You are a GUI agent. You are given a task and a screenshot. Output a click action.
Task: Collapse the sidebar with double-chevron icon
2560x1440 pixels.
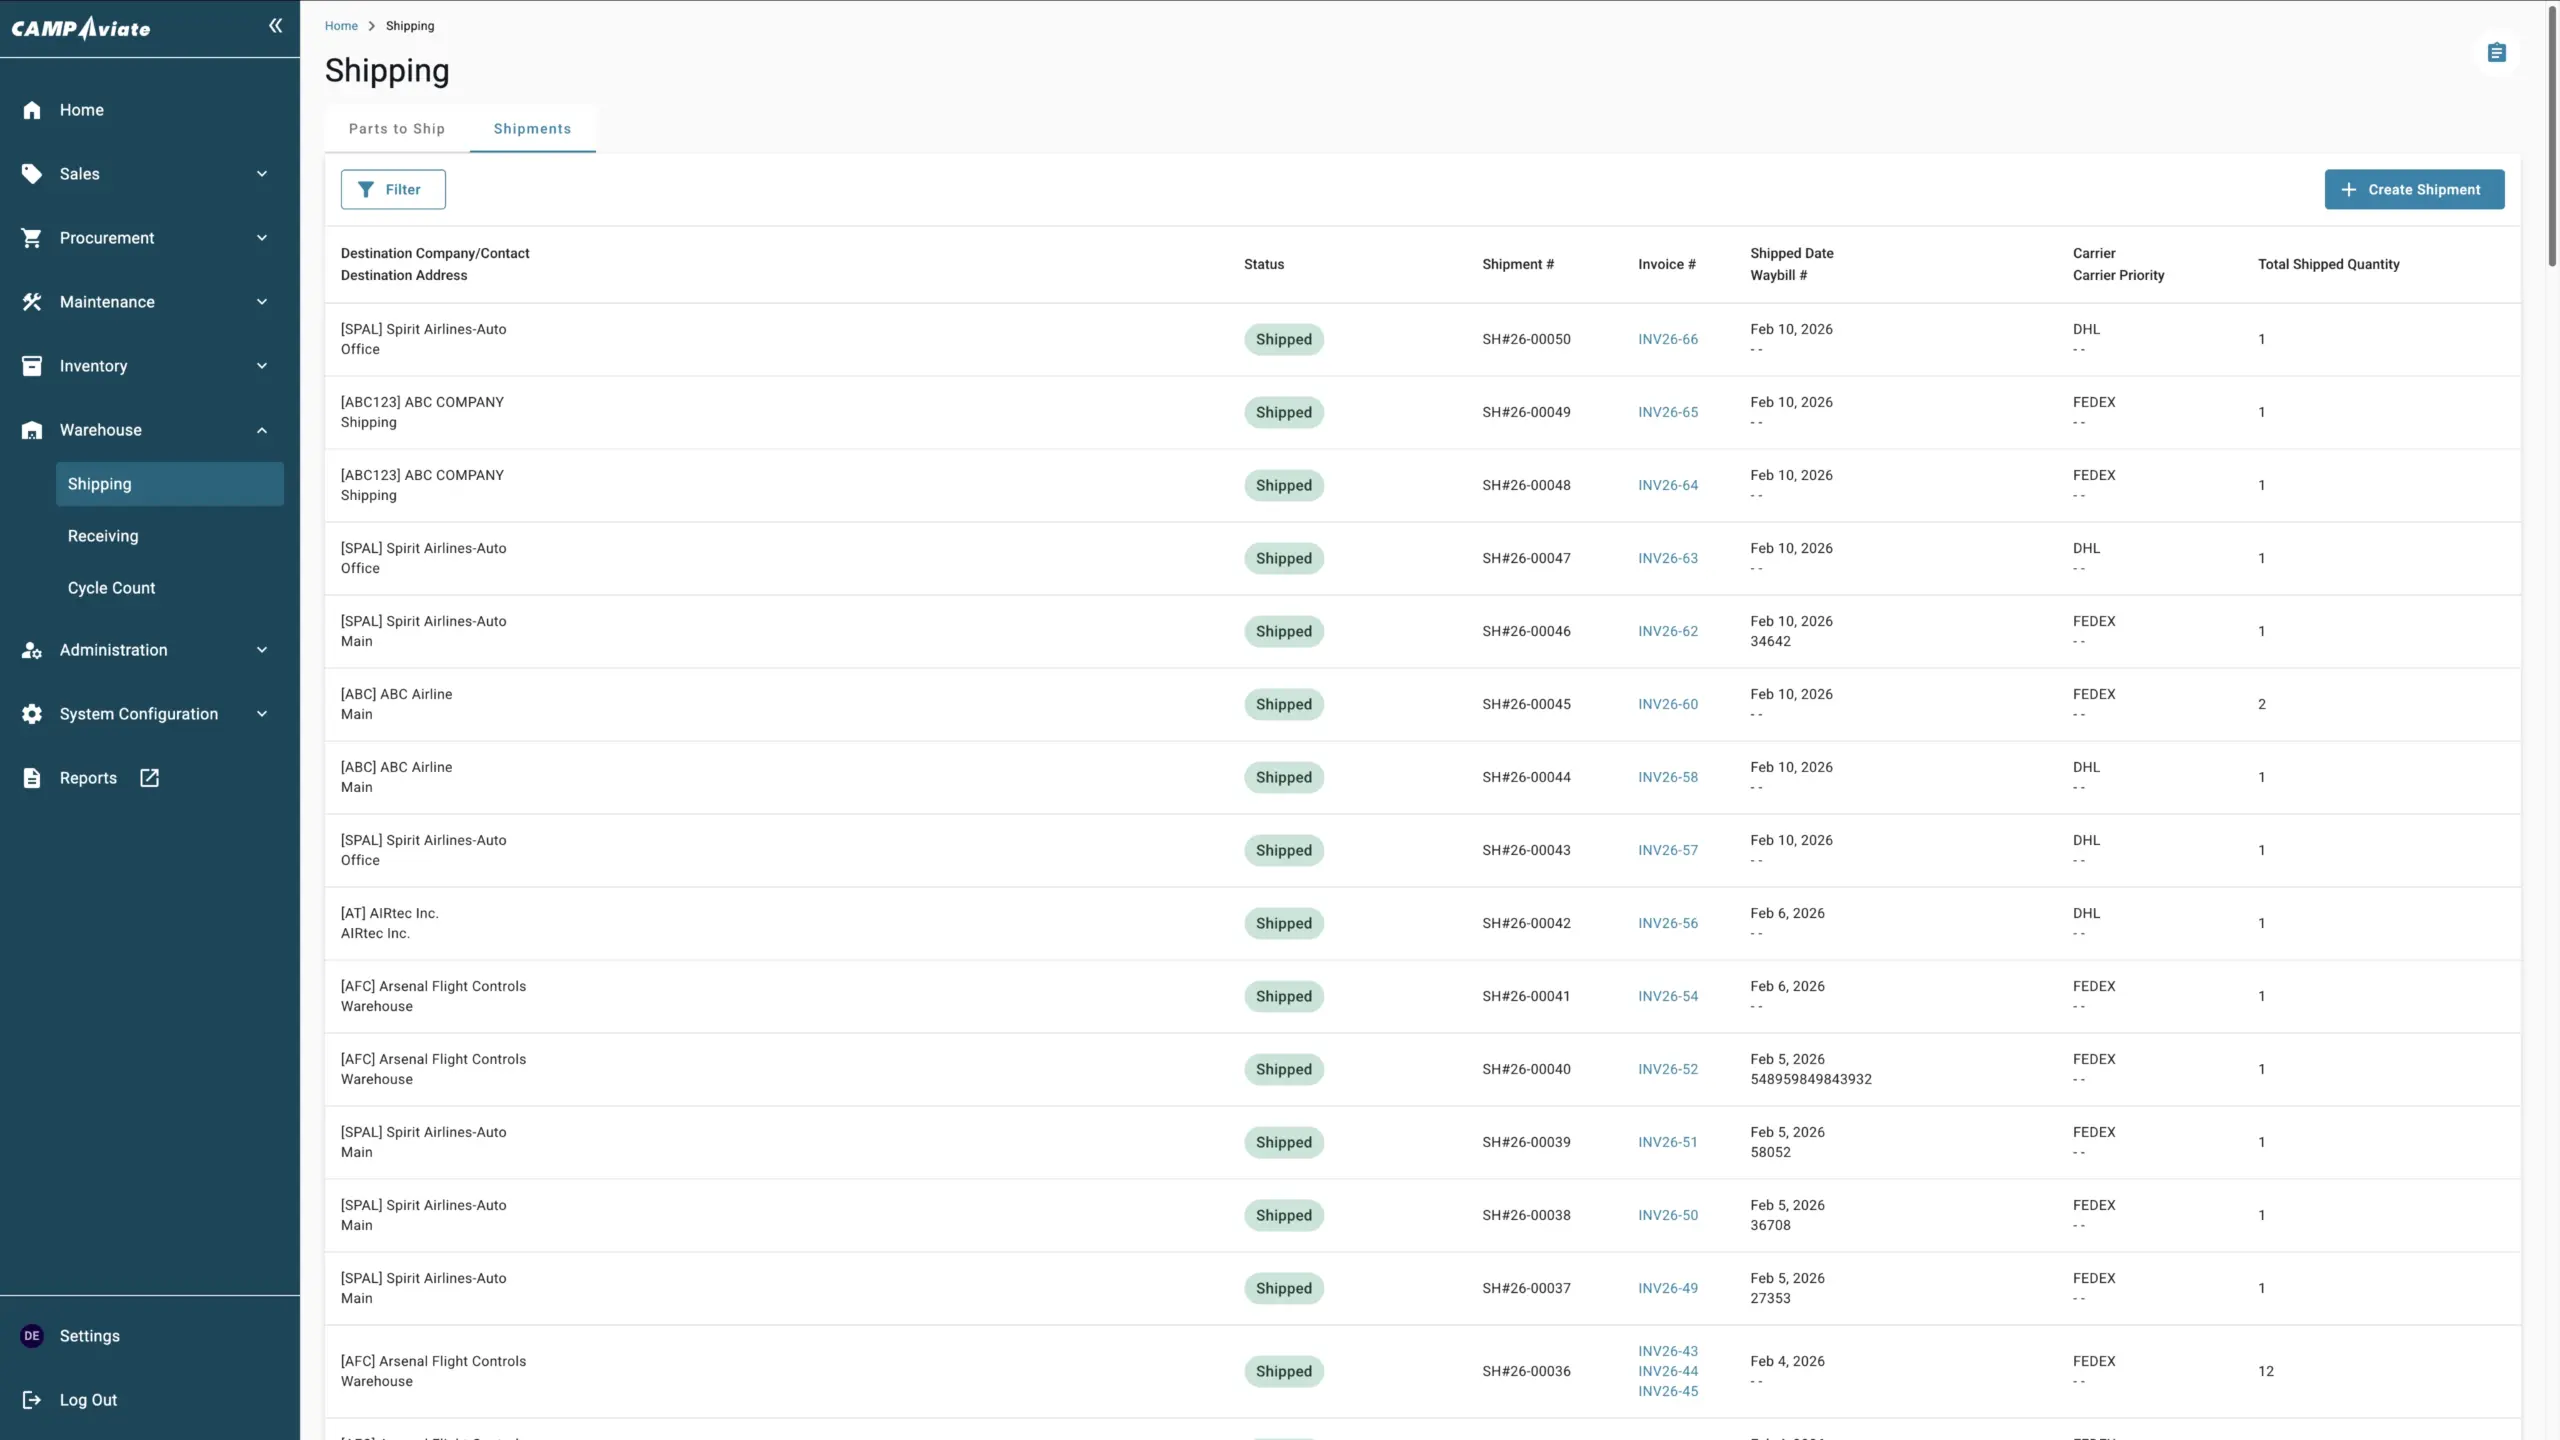275,26
